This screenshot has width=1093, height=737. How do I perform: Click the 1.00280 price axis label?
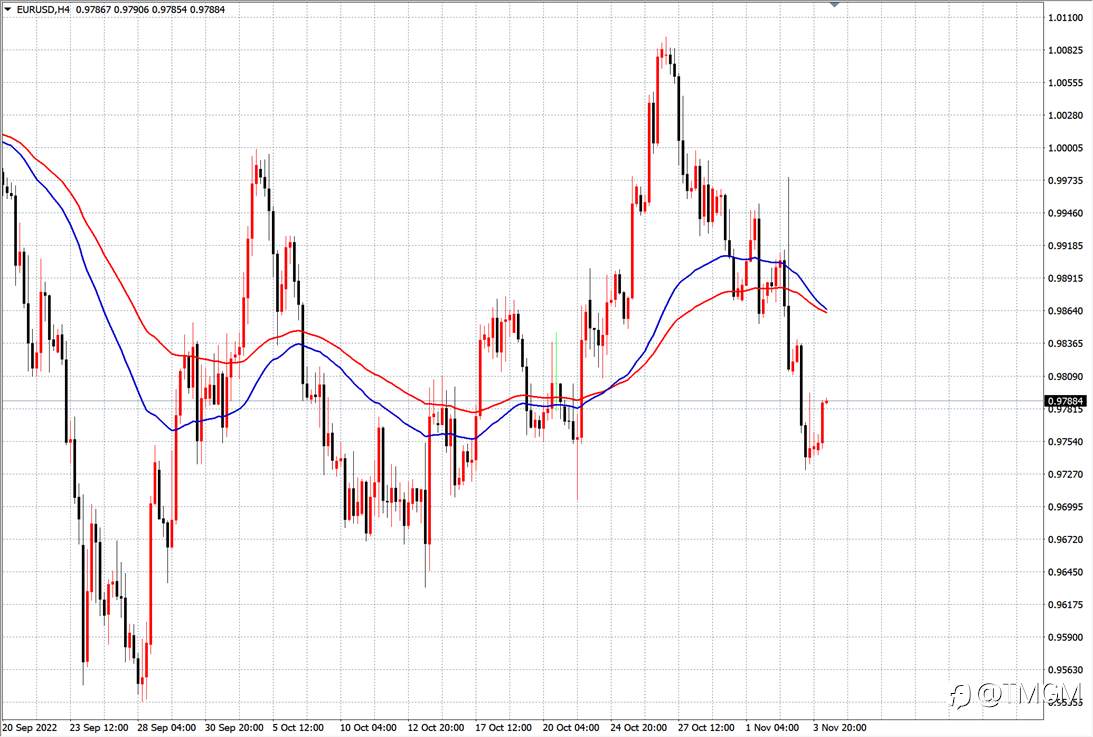pos(1066,115)
